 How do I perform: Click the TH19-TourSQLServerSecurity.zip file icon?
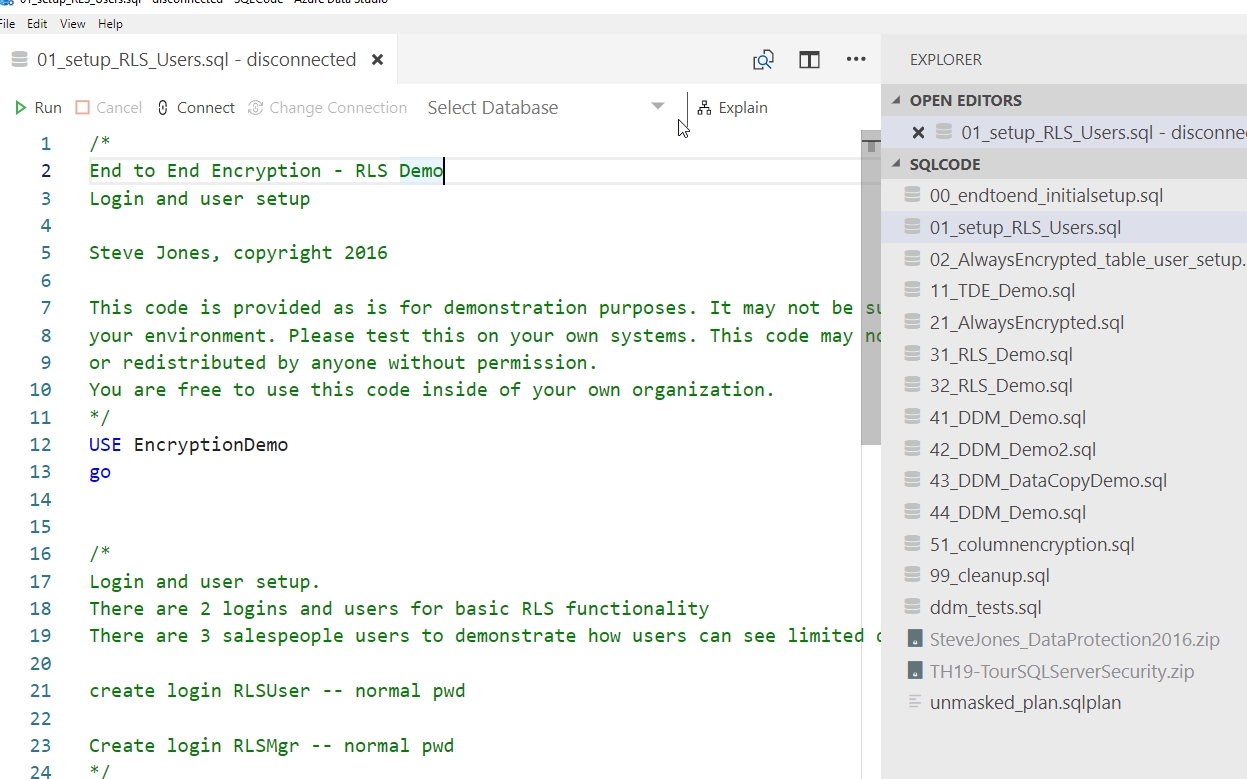click(913, 671)
